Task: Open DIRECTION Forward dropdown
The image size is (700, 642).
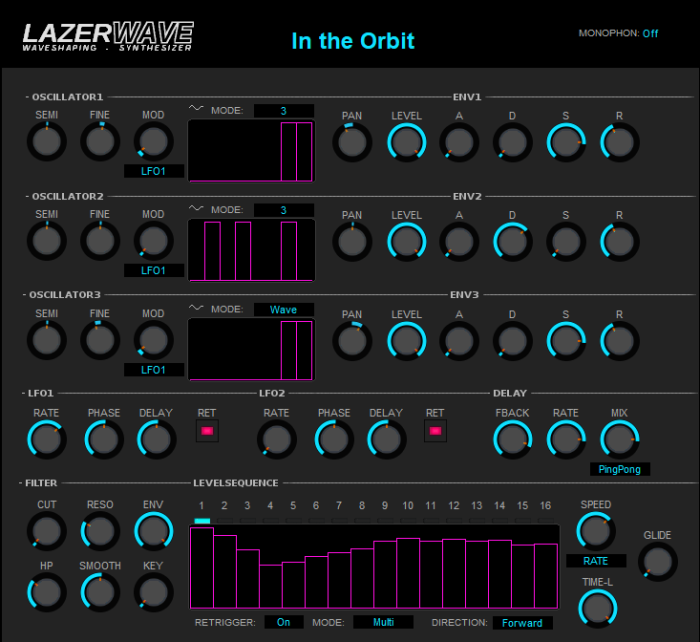Action: pos(522,623)
